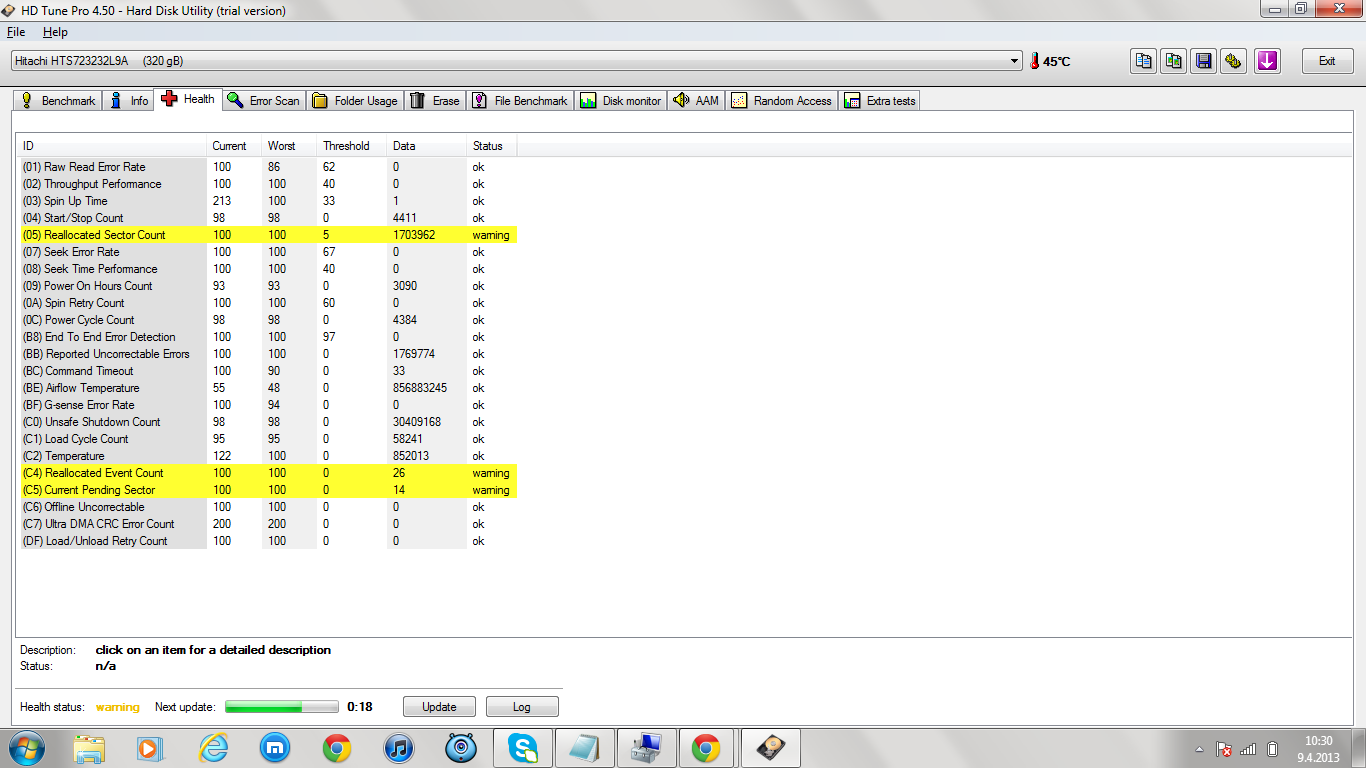Screen dimensions: 1366x768
Task: Select the Seek Error Rate attribute
Action: 268,252
